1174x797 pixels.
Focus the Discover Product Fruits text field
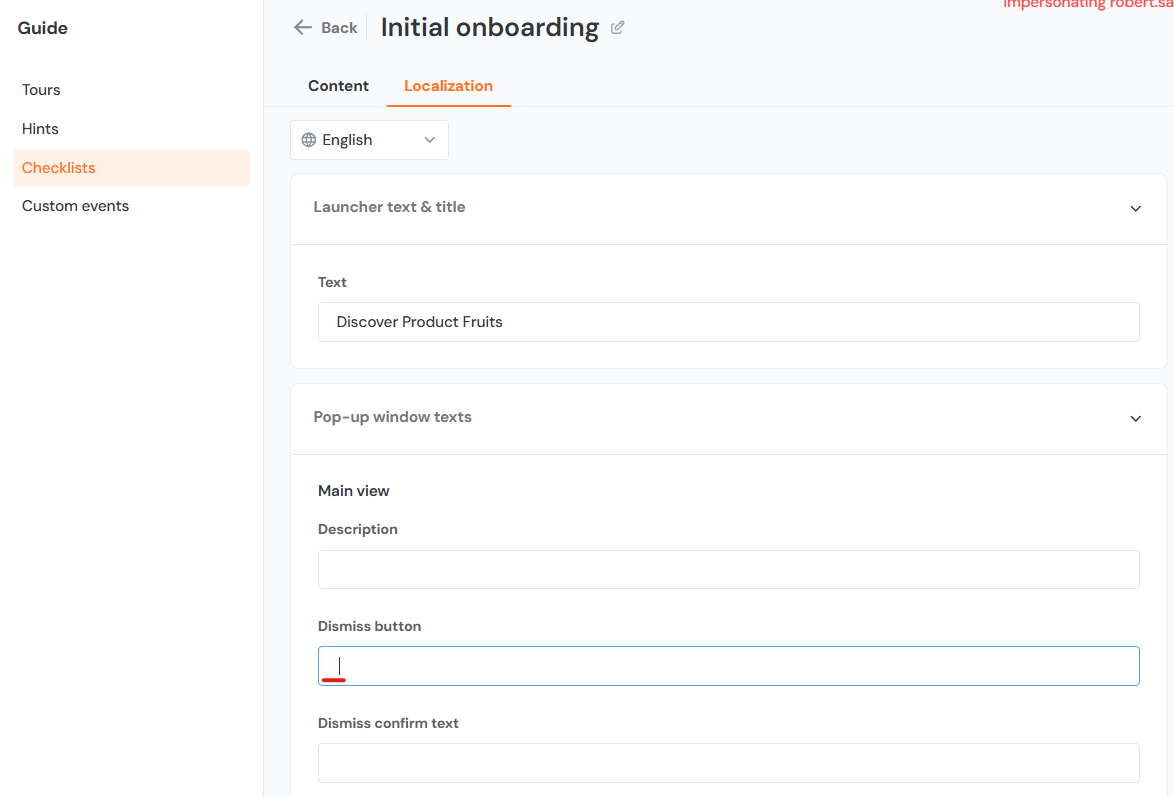728,322
